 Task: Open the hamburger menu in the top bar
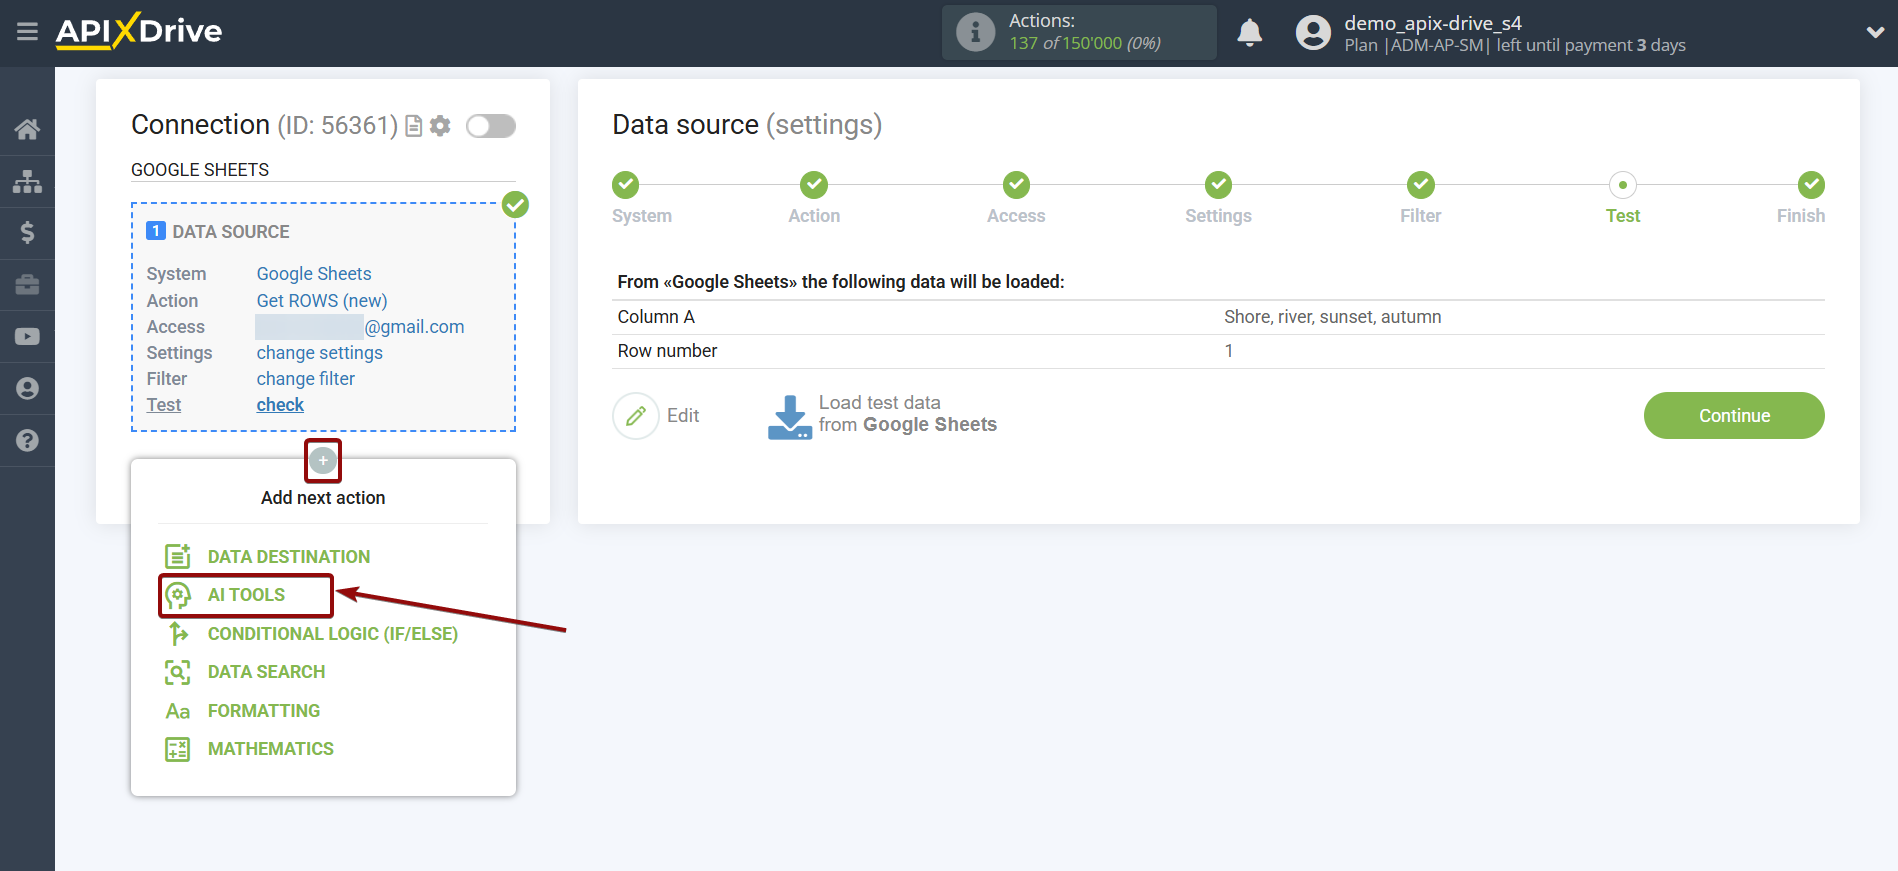pos(27,32)
